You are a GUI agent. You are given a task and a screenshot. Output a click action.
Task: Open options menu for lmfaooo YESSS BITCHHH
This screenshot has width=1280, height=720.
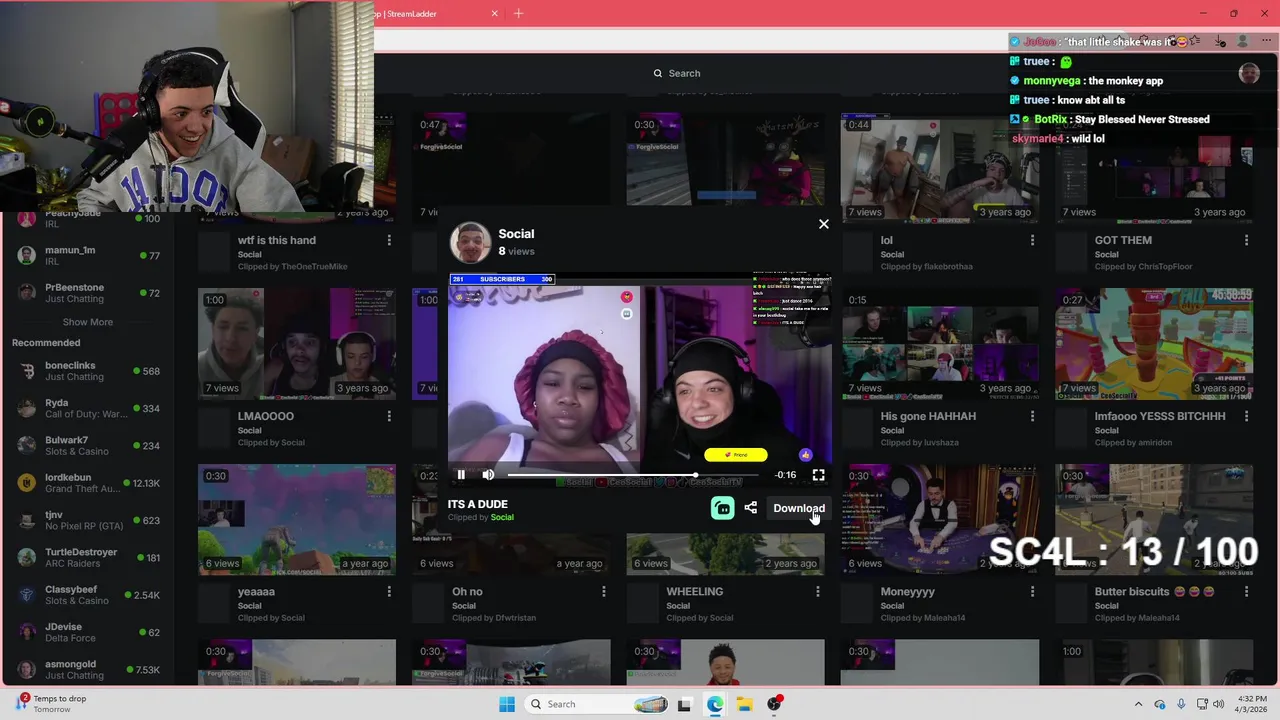point(1246,416)
